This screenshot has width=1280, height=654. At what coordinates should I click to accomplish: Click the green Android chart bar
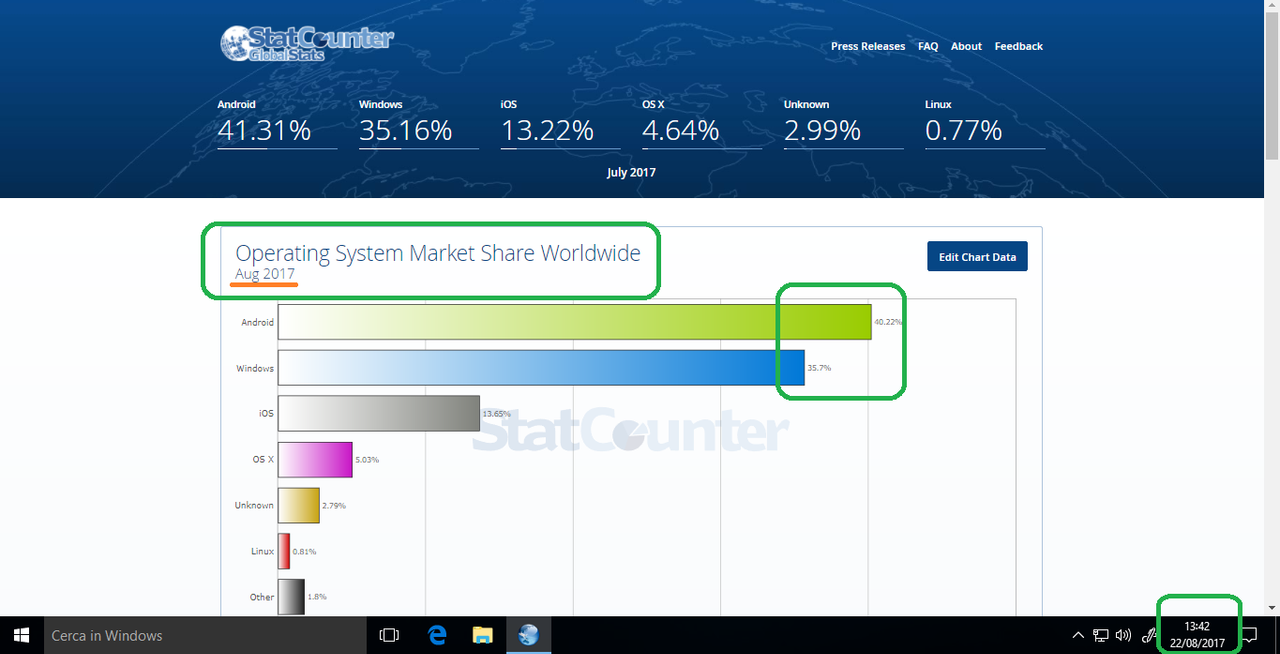coord(575,322)
